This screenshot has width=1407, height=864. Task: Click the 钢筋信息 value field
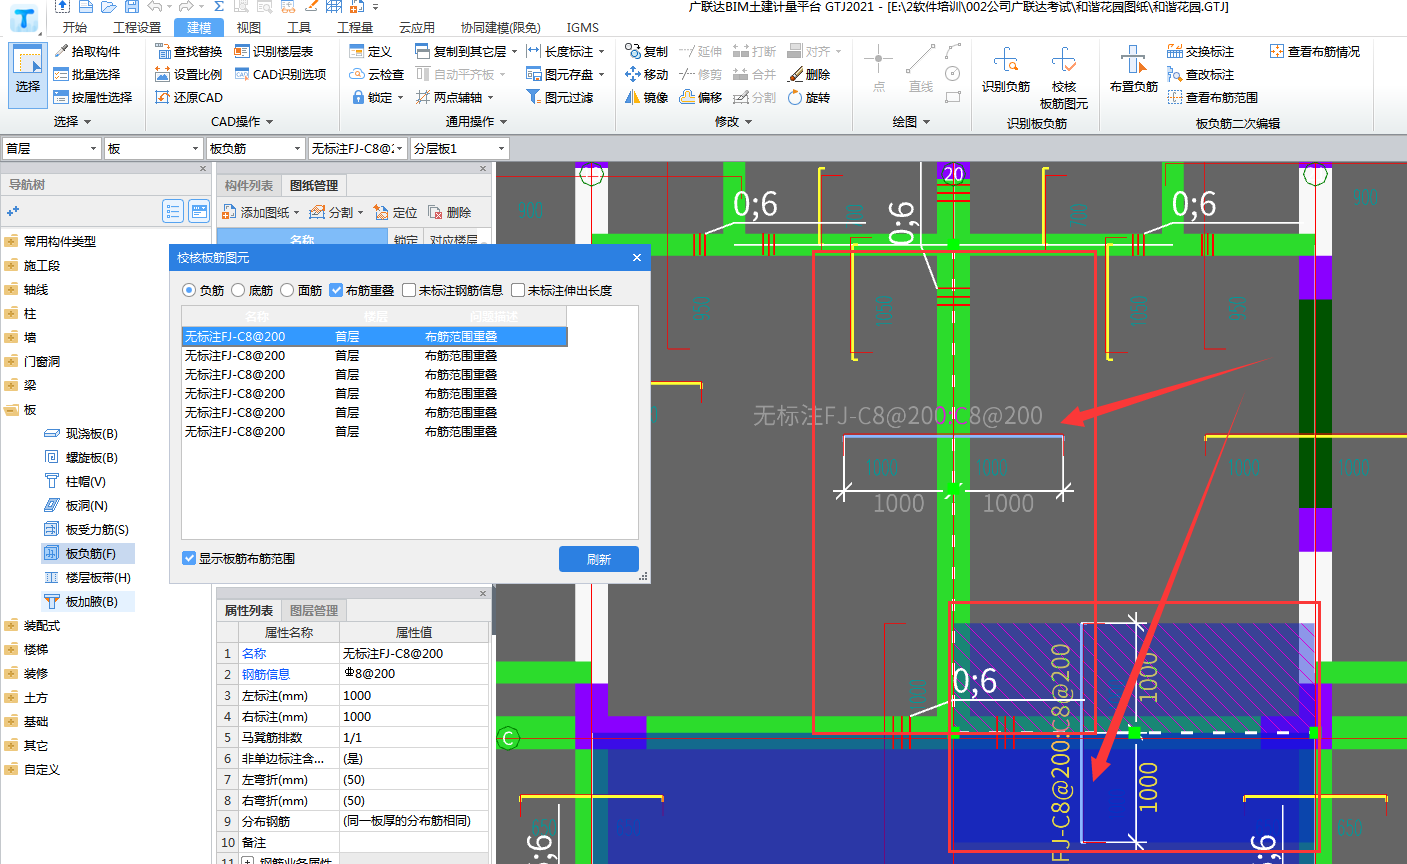click(x=414, y=674)
